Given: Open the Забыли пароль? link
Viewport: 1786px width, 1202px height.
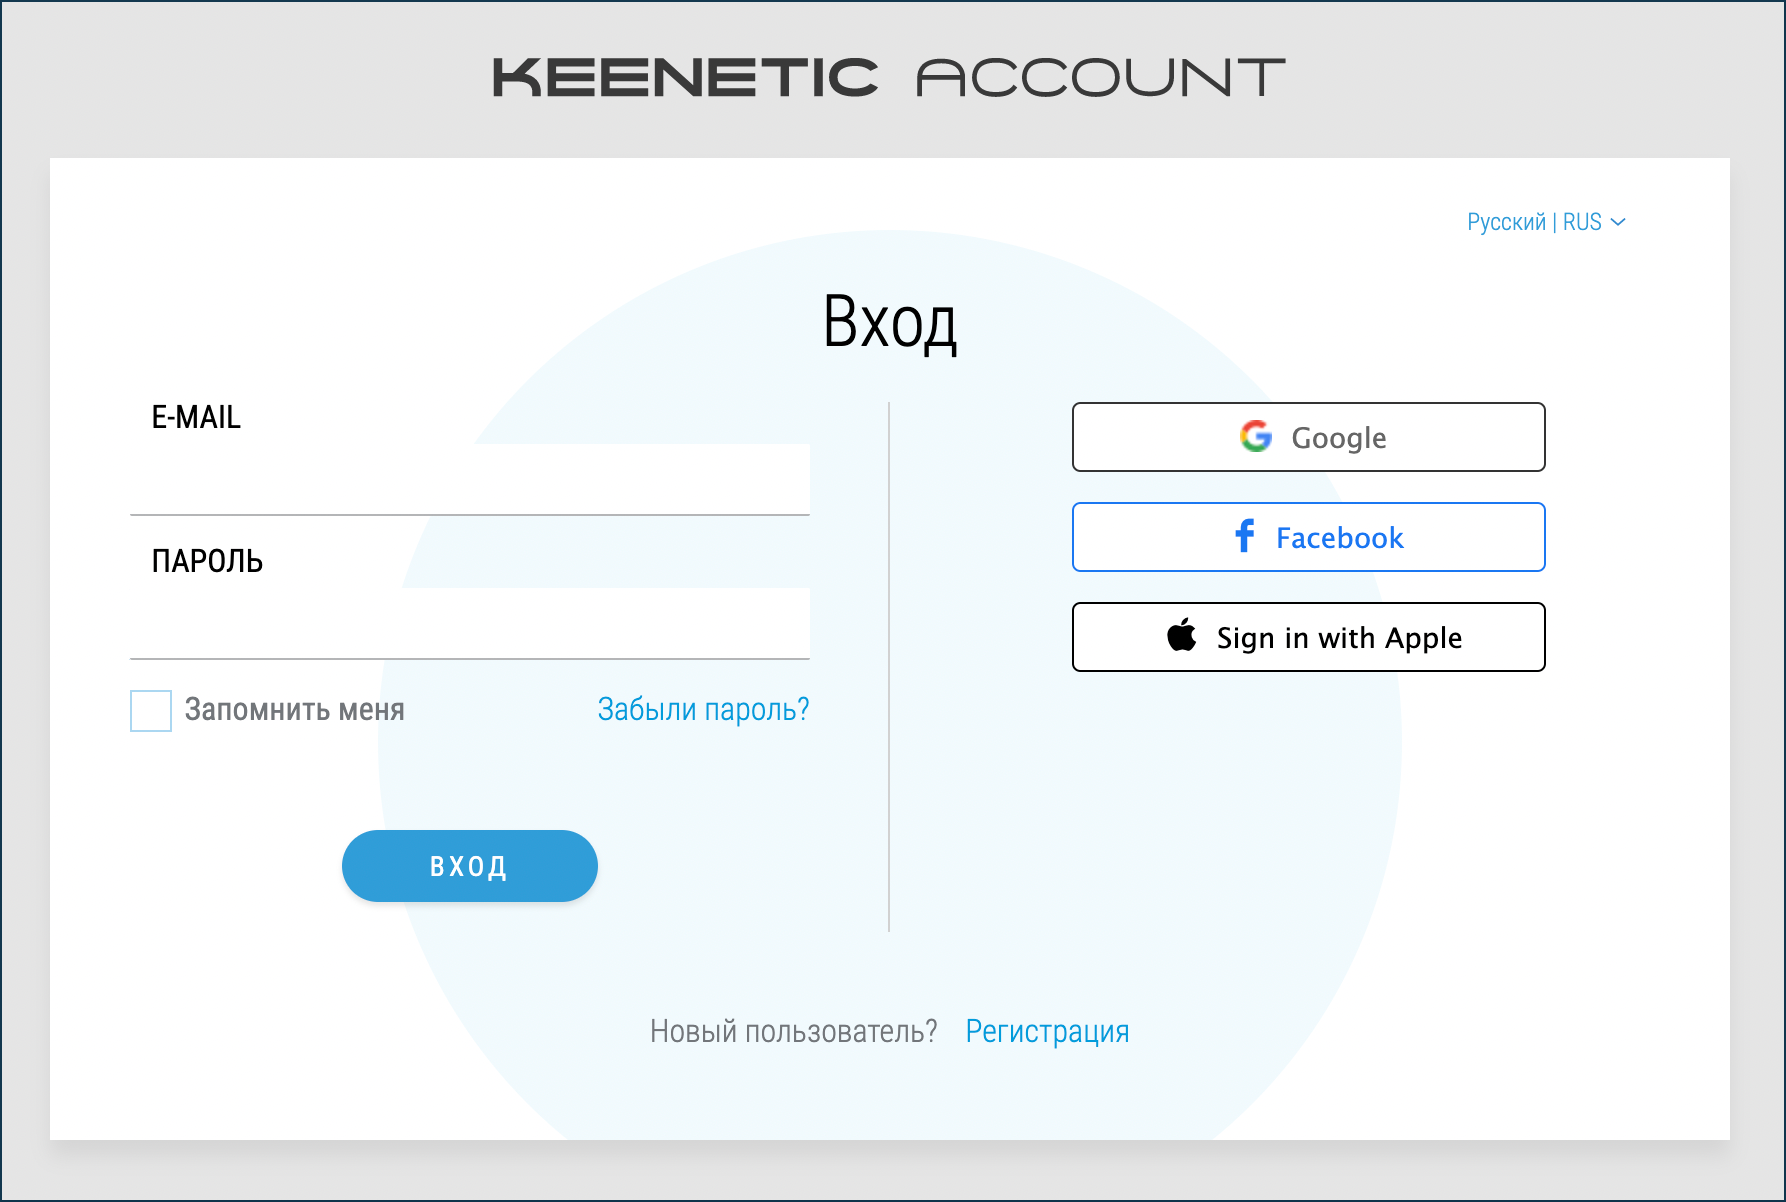Looking at the screenshot, I should click(x=703, y=709).
